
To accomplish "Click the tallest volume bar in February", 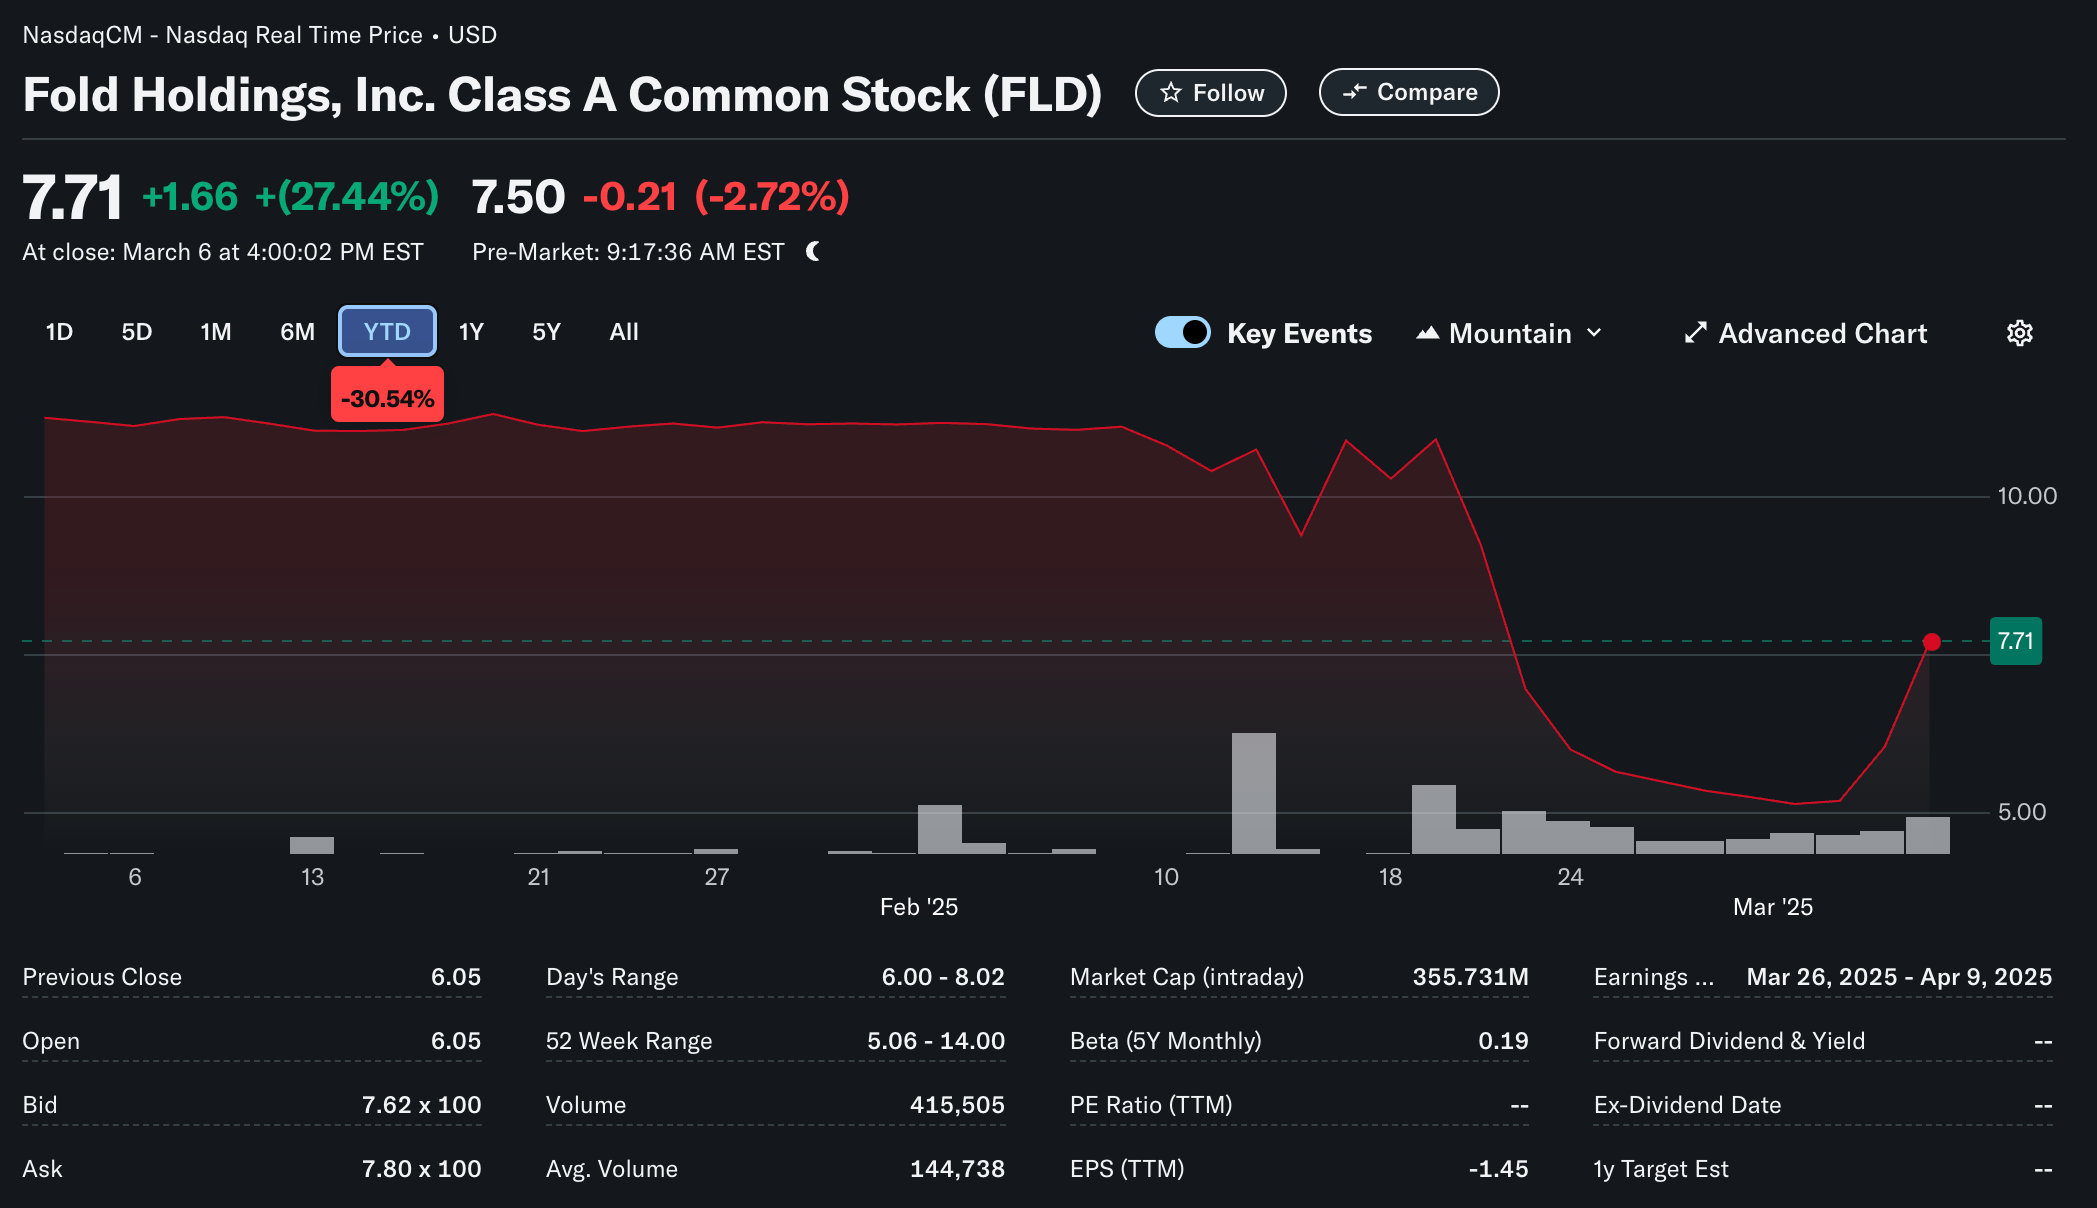I will point(1253,792).
